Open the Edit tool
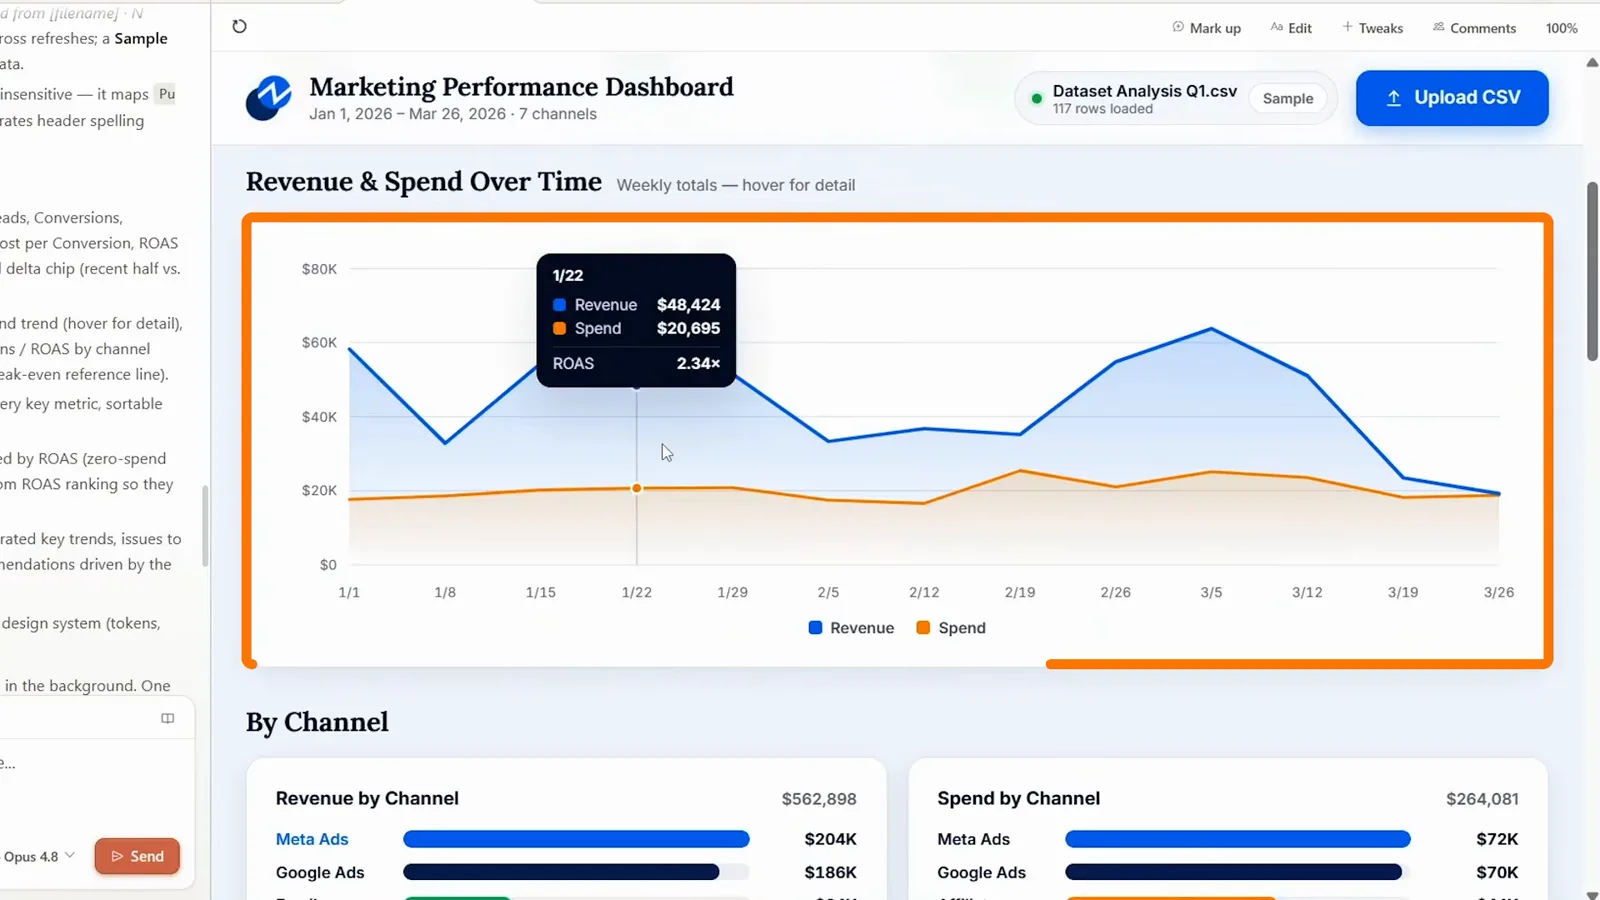This screenshot has height=900, width=1600. click(x=1291, y=28)
